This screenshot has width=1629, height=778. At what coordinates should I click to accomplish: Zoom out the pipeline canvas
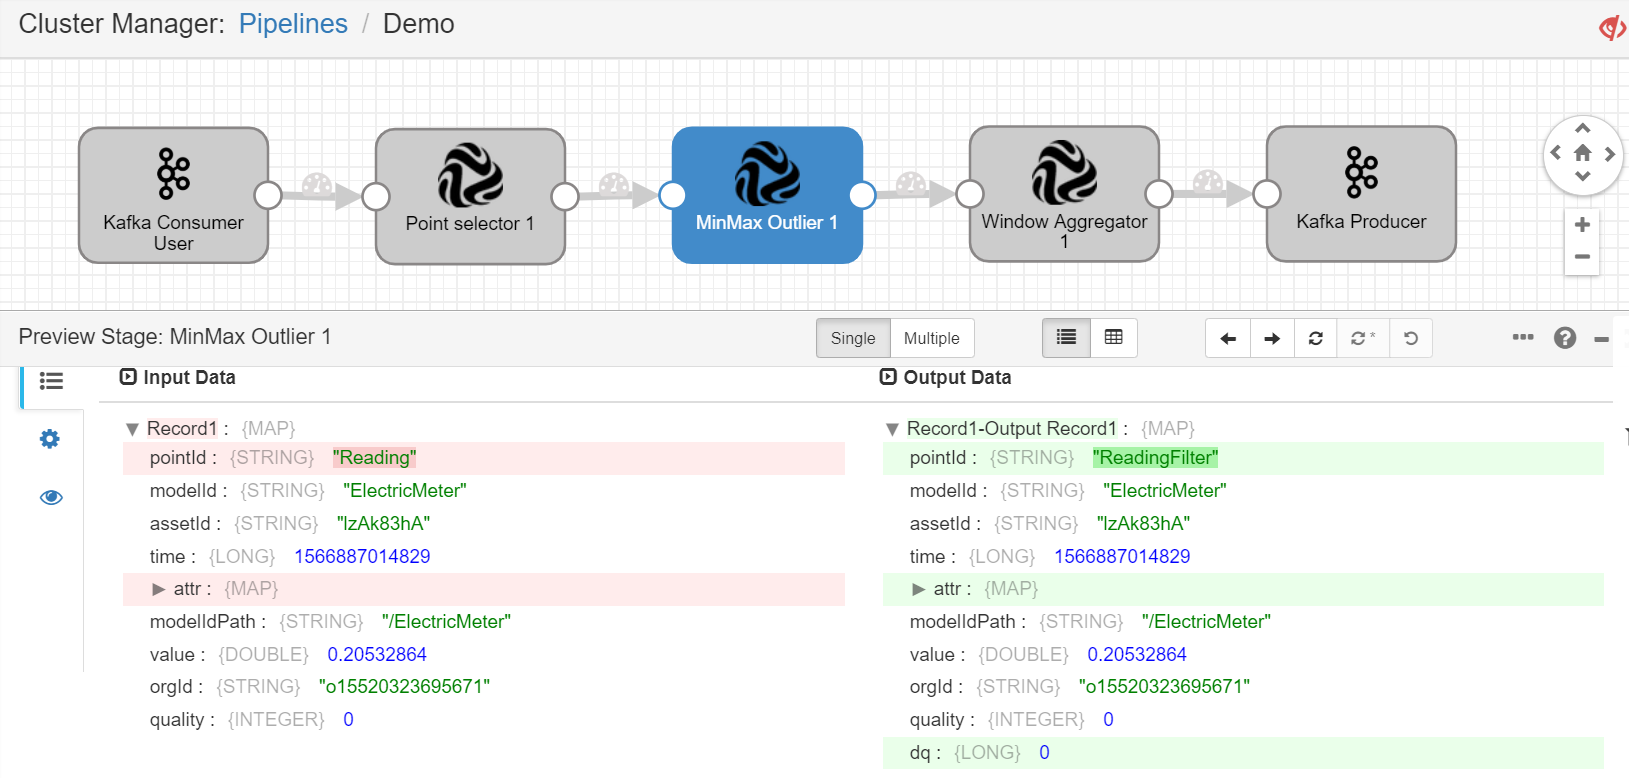pos(1582,257)
